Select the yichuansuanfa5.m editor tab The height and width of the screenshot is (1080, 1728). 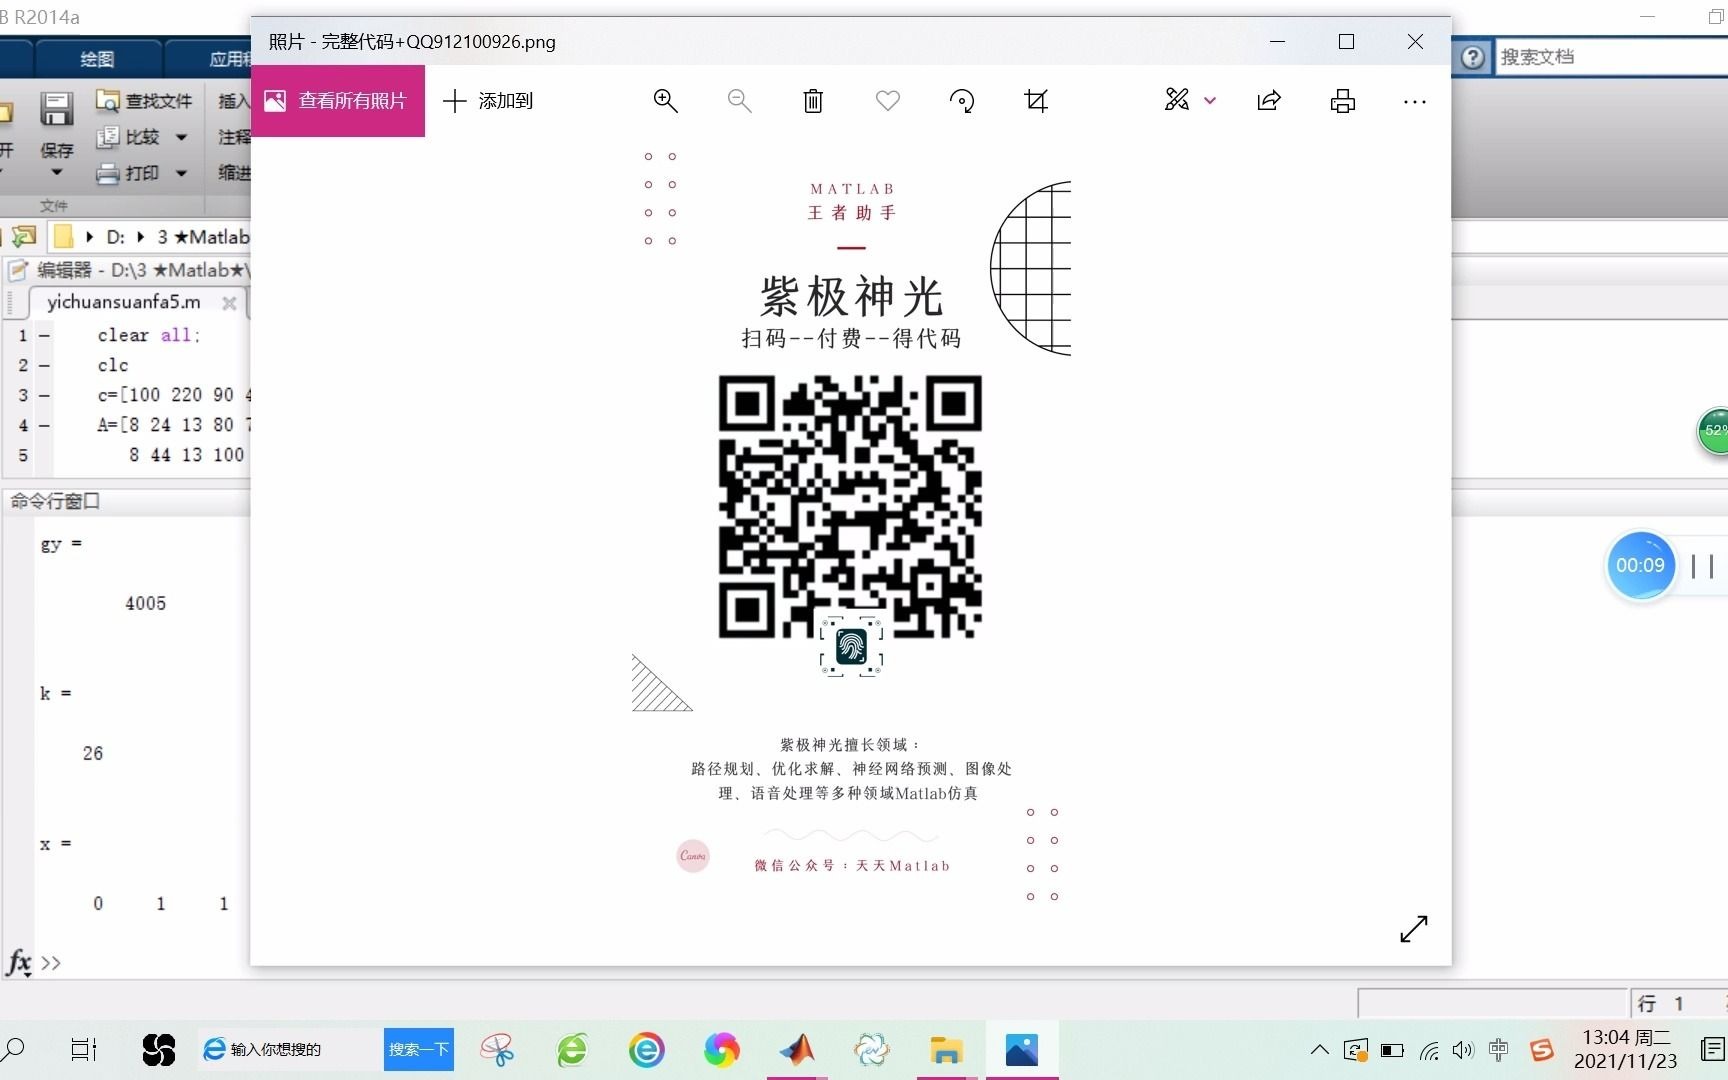tap(122, 302)
